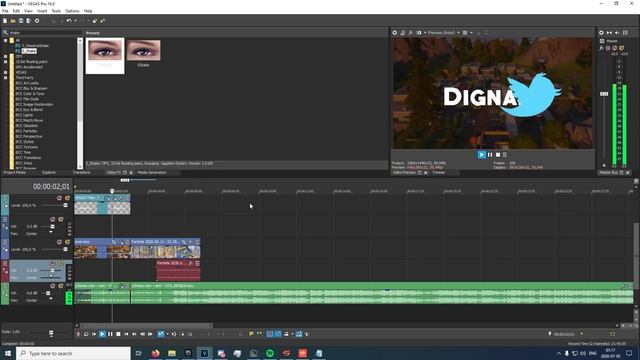This screenshot has height=360, width=640.
Task: Select GPU Accelerated in plugin tree
Action: point(29,67)
